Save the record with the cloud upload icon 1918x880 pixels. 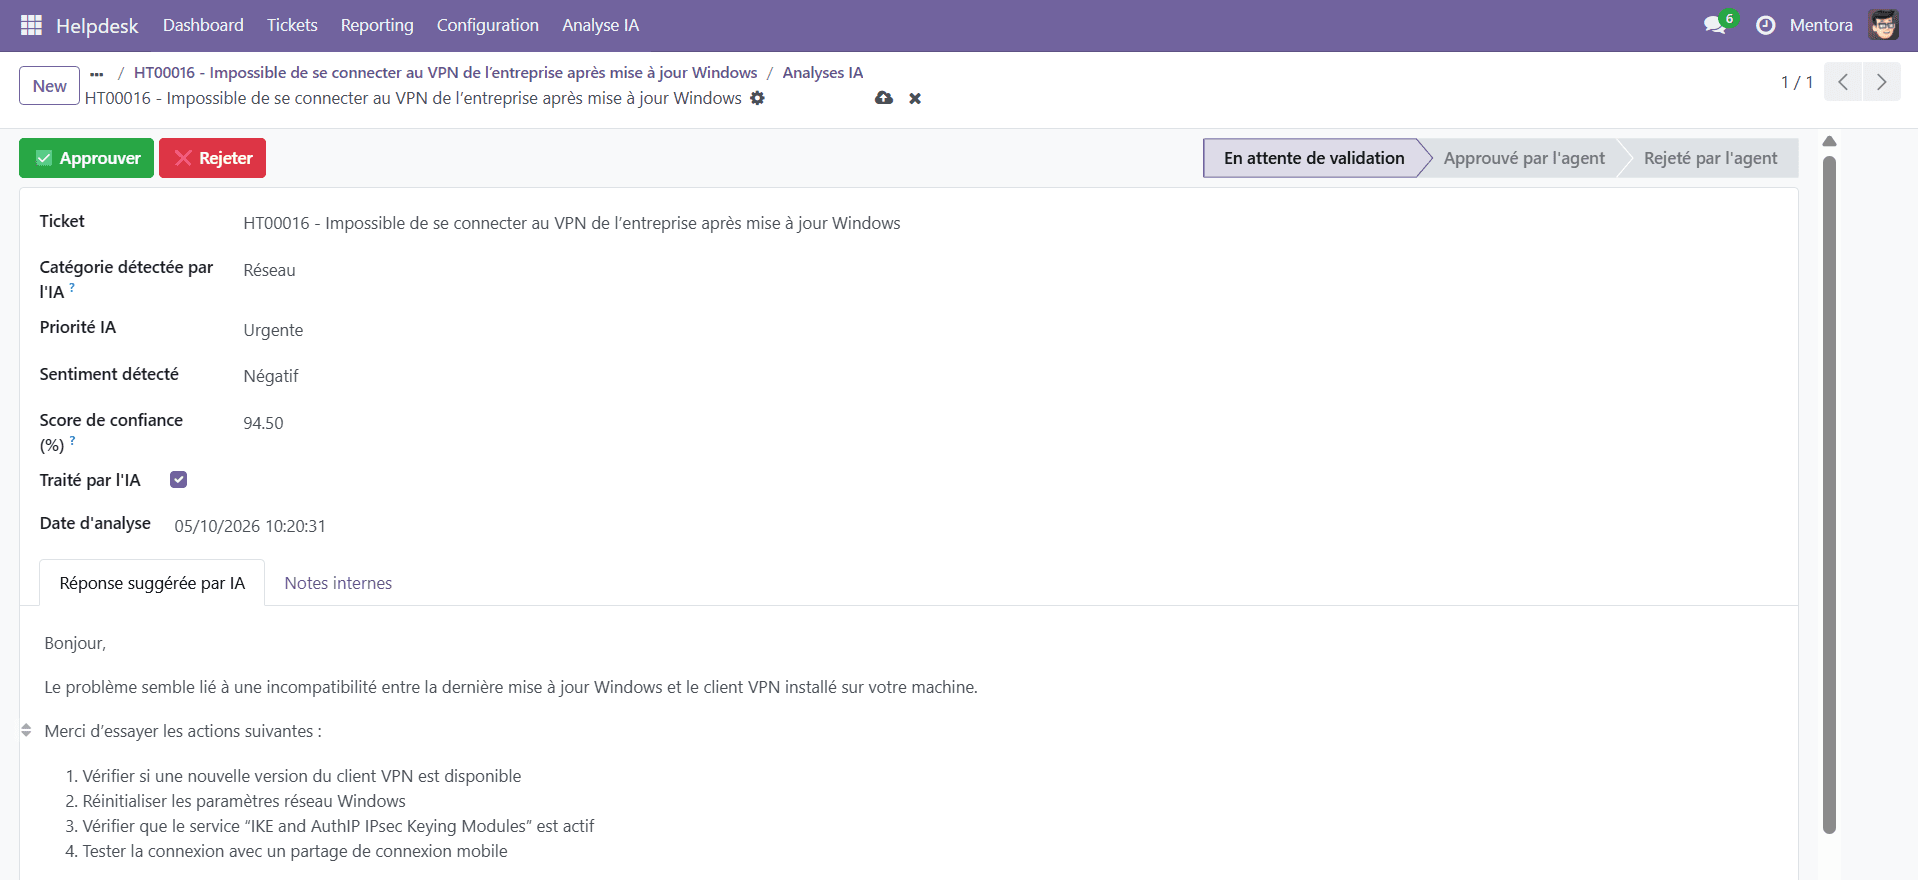884,98
